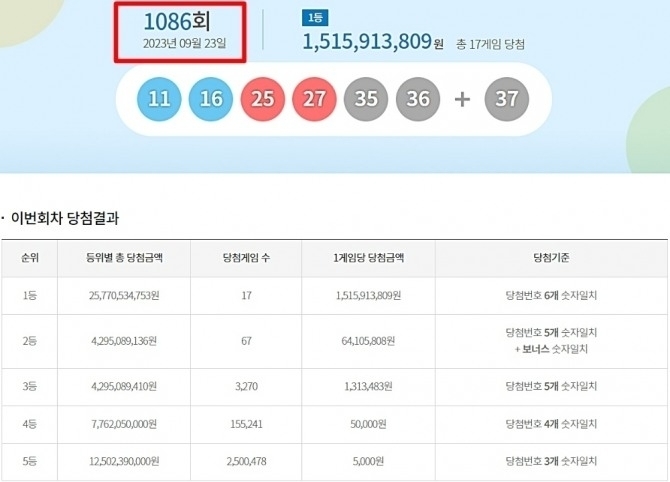The height and width of the screenshot is (482, 670).
Task: Click the text 총 17게임 당첨
Action: point(490,44)
